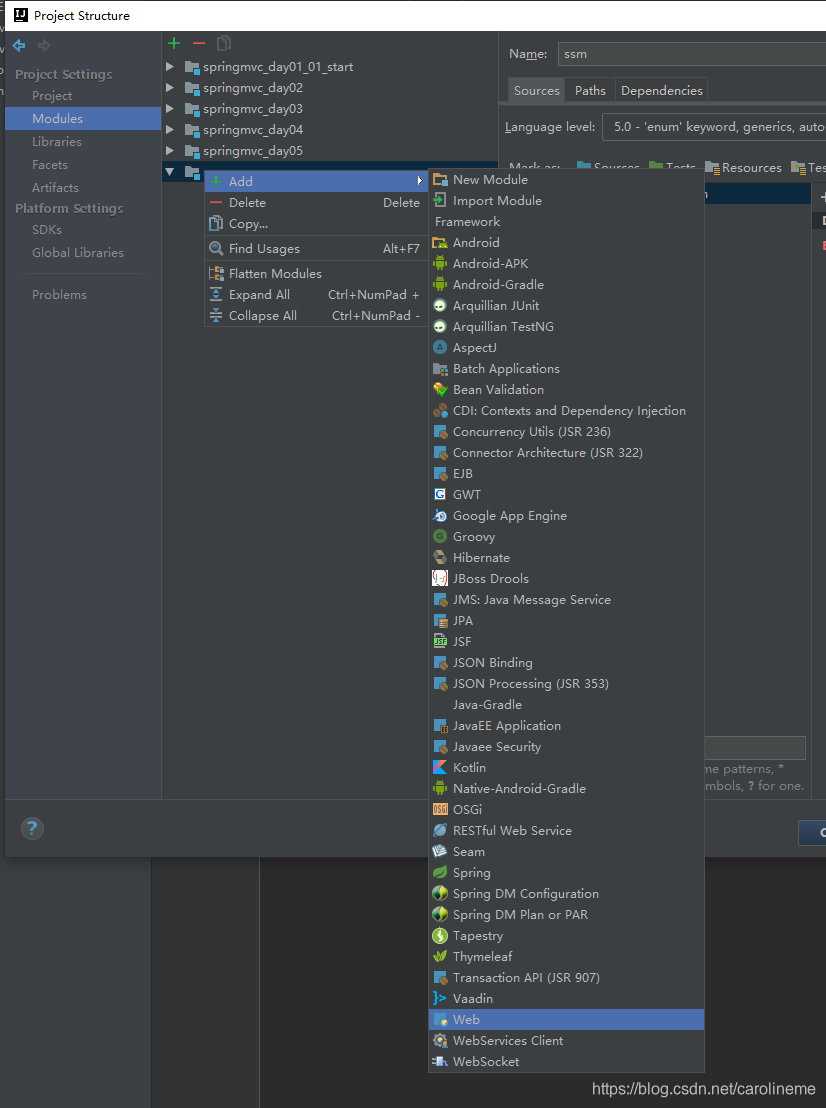Open the Artifacts settings section
Screen dimensions: 826x1108
pyautogui.click(x=83, y=187)
